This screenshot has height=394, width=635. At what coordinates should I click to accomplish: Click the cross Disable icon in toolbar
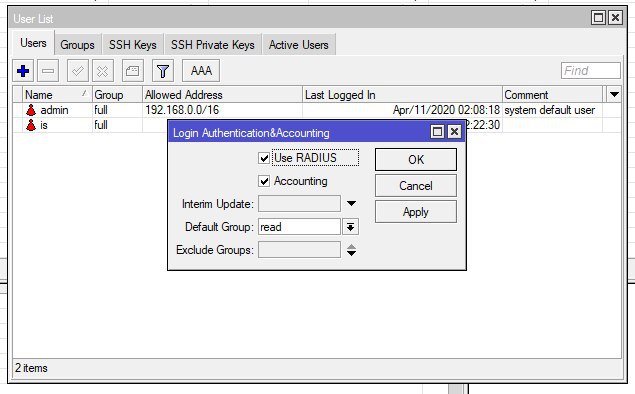(x=102, y=71)
